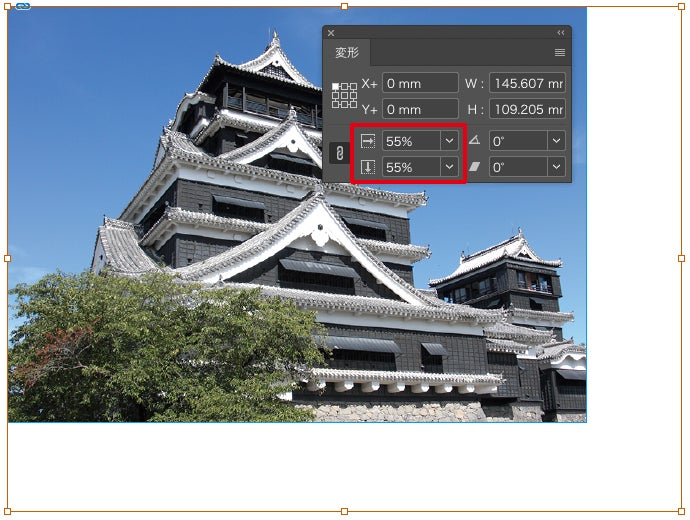Click the bottom-left frame corner handle
Viewport: 690px width, 520px height.
click(7, 511)
